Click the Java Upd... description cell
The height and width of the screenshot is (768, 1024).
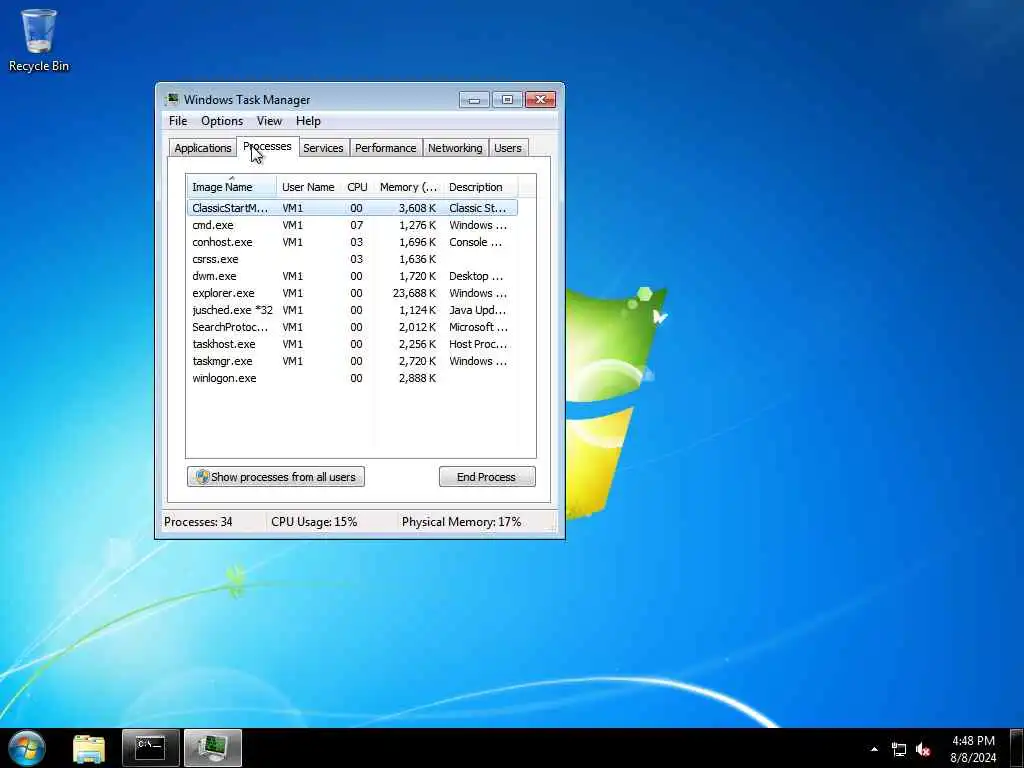[x=477, y=310]
